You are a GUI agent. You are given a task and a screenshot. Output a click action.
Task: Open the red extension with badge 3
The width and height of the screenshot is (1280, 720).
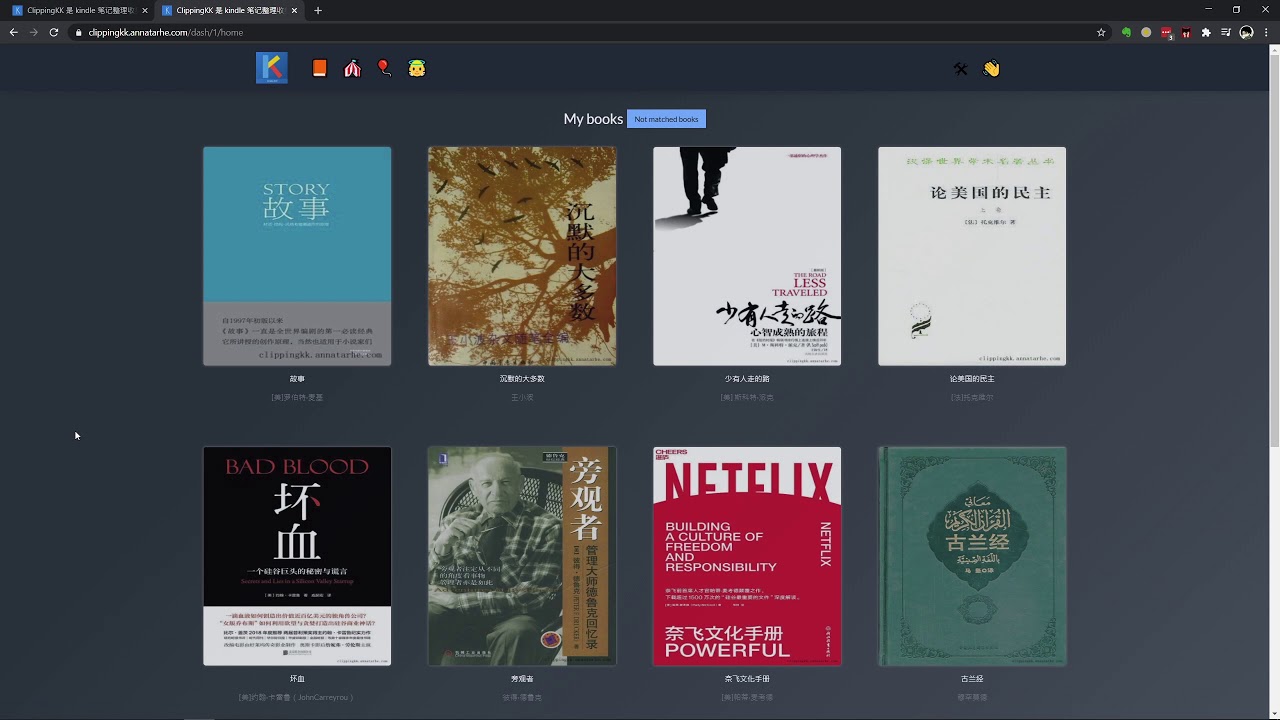1166,32
